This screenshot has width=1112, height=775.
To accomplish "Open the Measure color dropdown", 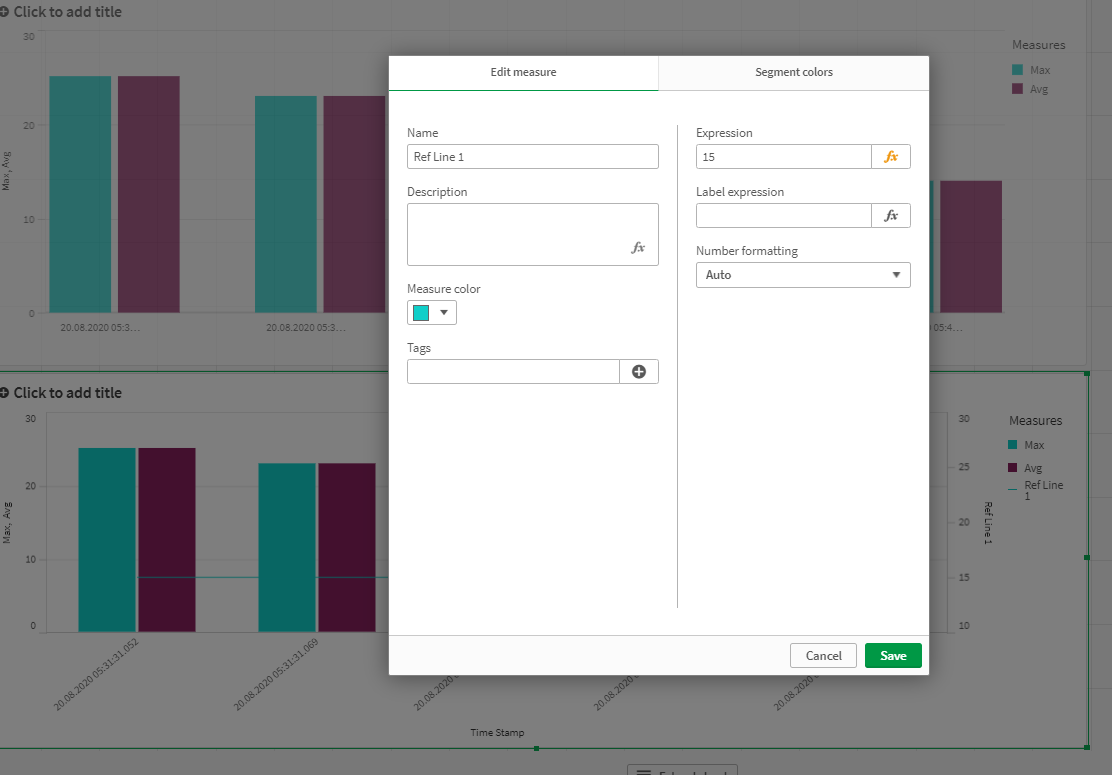I will tap(443, 312).
